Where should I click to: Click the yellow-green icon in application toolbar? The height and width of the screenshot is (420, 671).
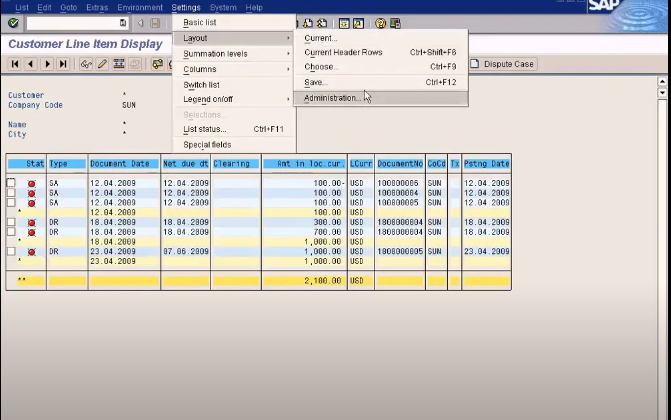[x=157, y=64]
